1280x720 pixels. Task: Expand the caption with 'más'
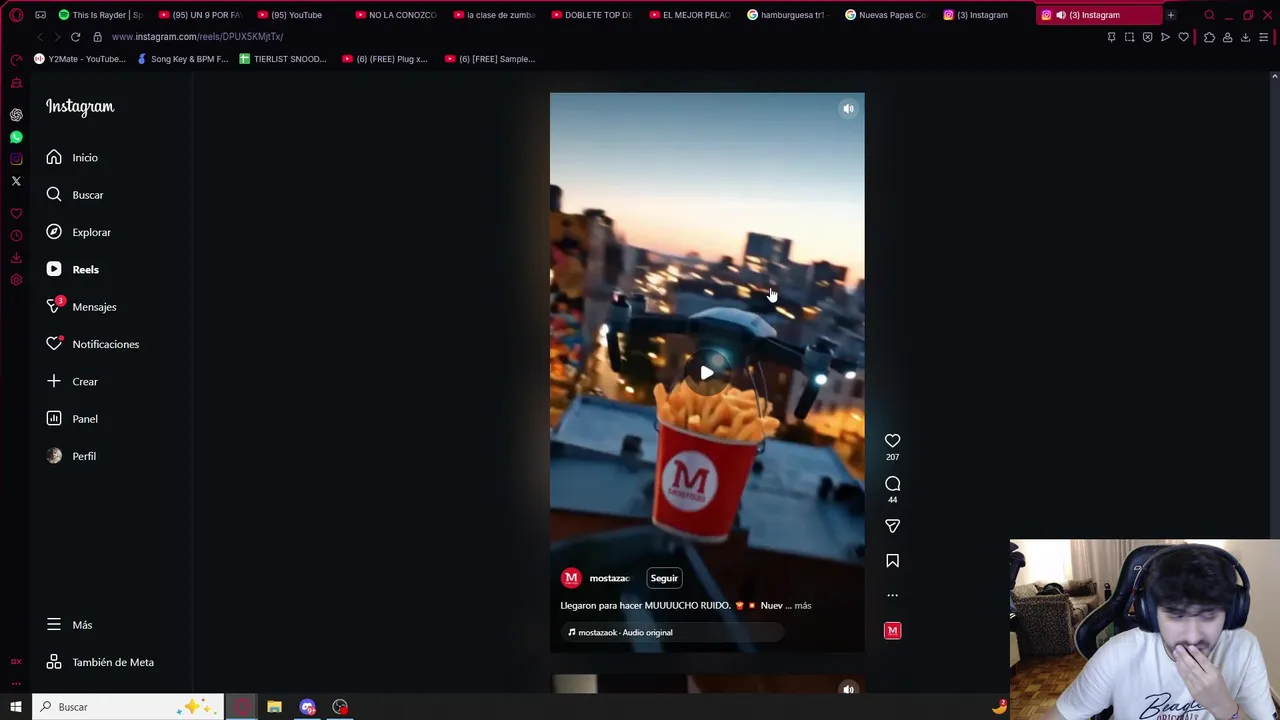pyautogui.click(x=803, y=605)
